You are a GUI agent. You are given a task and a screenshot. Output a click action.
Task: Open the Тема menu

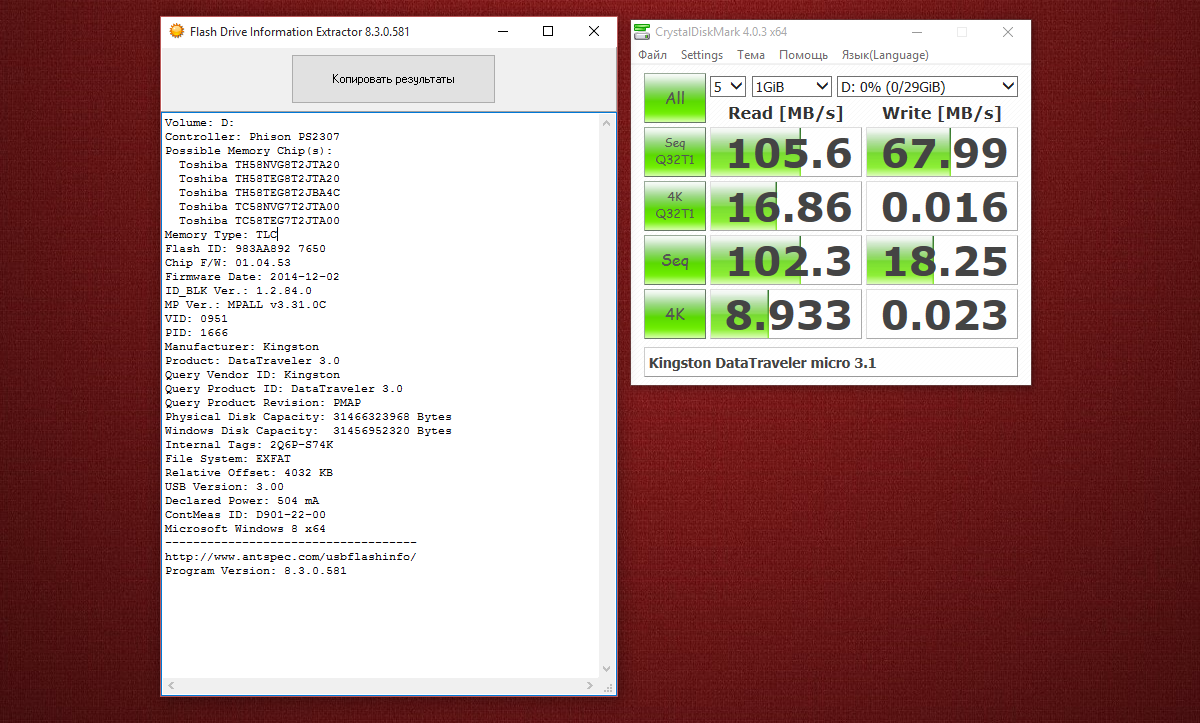(751, 55)
